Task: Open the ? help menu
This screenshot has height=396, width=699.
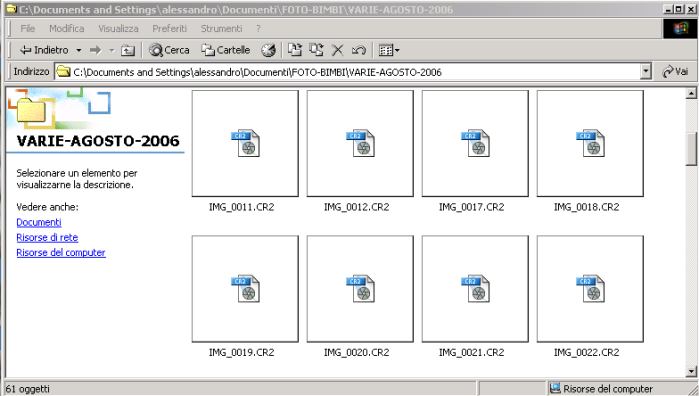Action: (x=258, y=29)
